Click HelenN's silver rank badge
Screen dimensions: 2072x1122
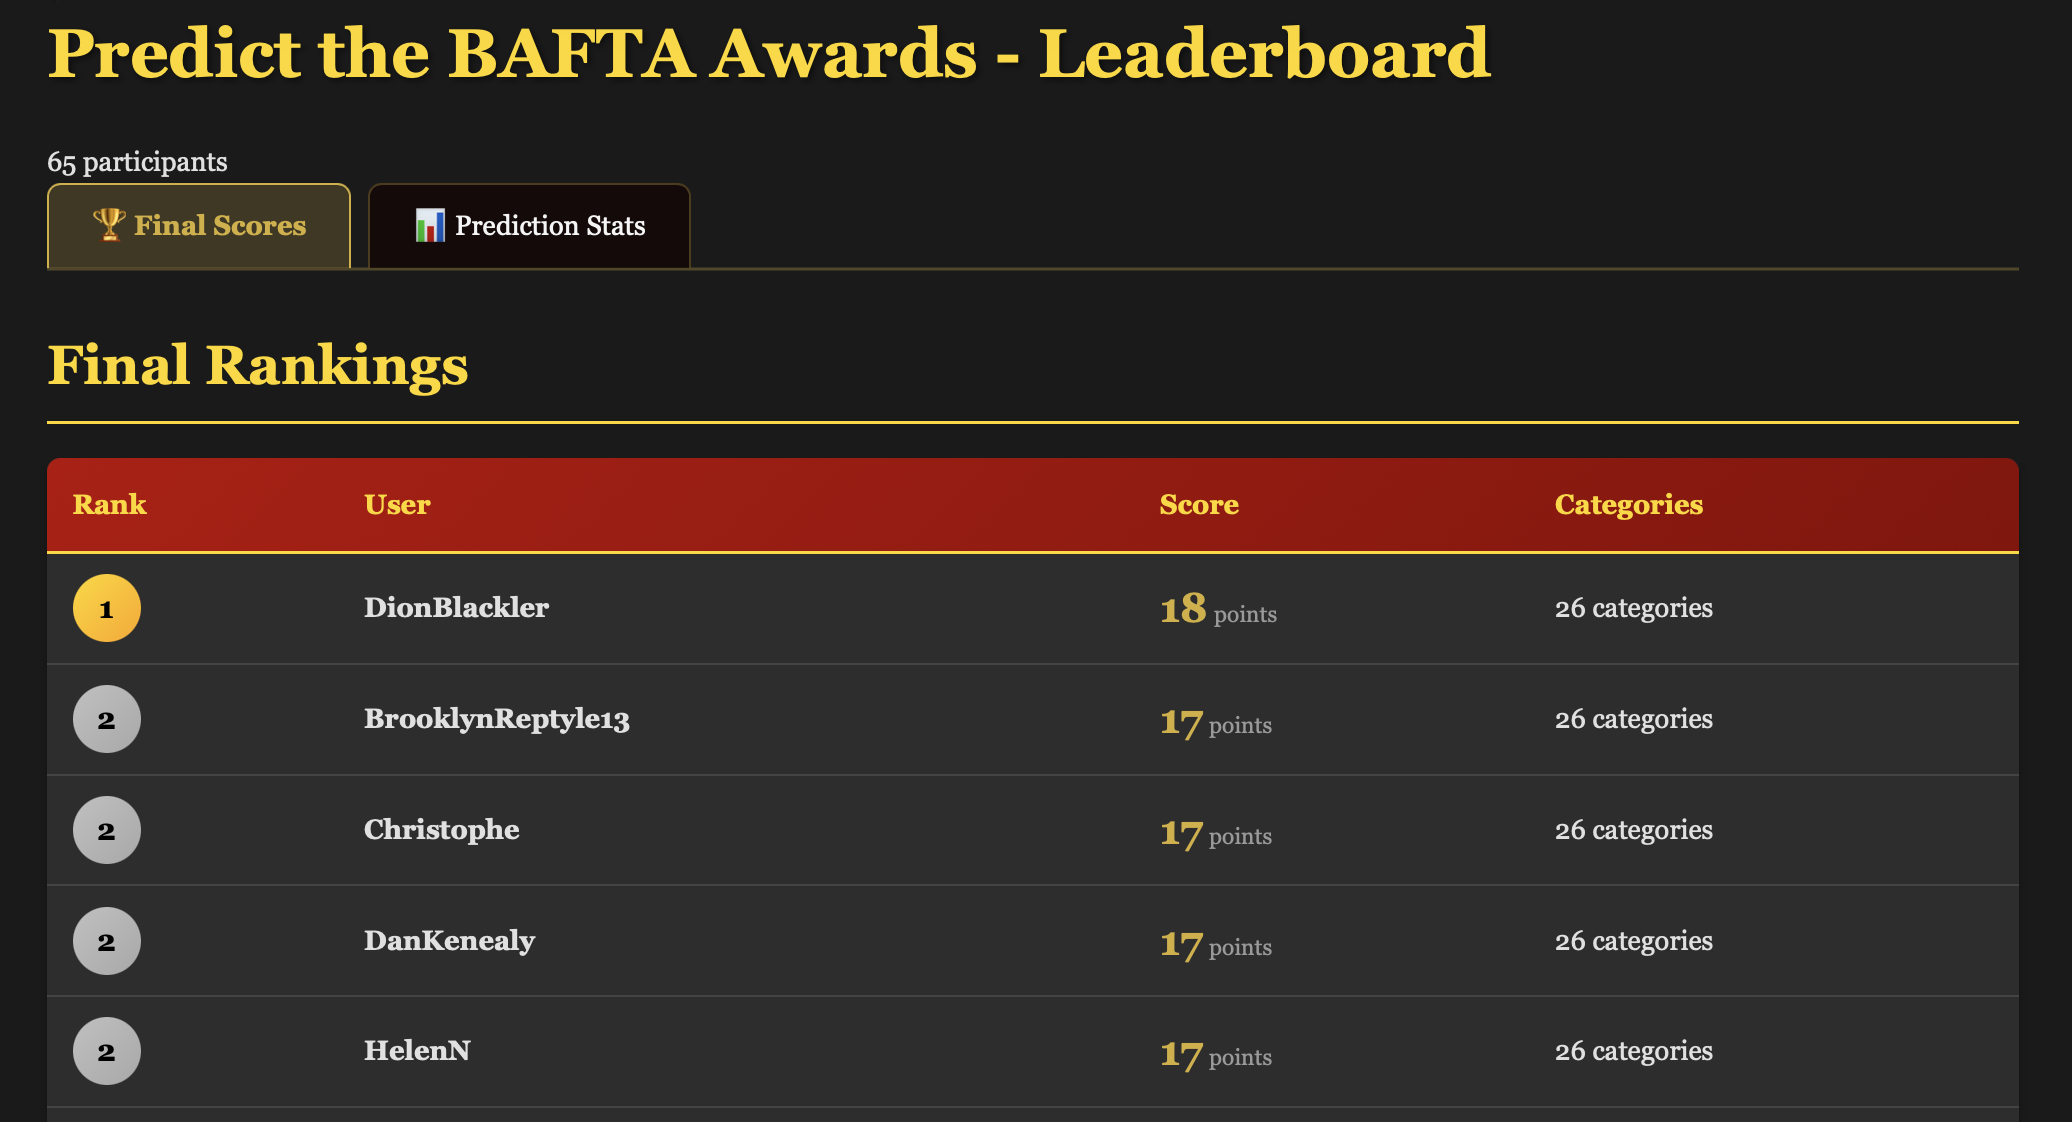click(107, 1051)
